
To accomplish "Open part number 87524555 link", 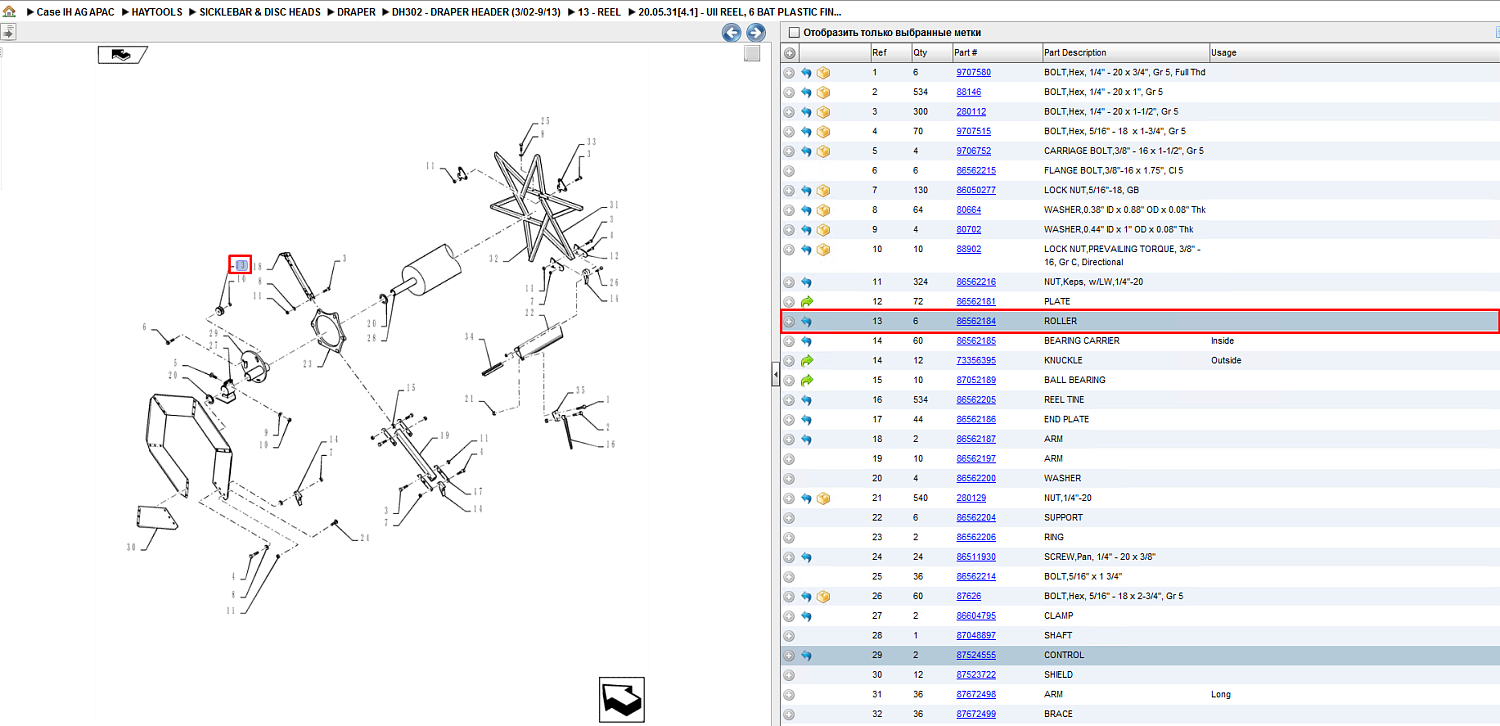I will click(976, 655).
